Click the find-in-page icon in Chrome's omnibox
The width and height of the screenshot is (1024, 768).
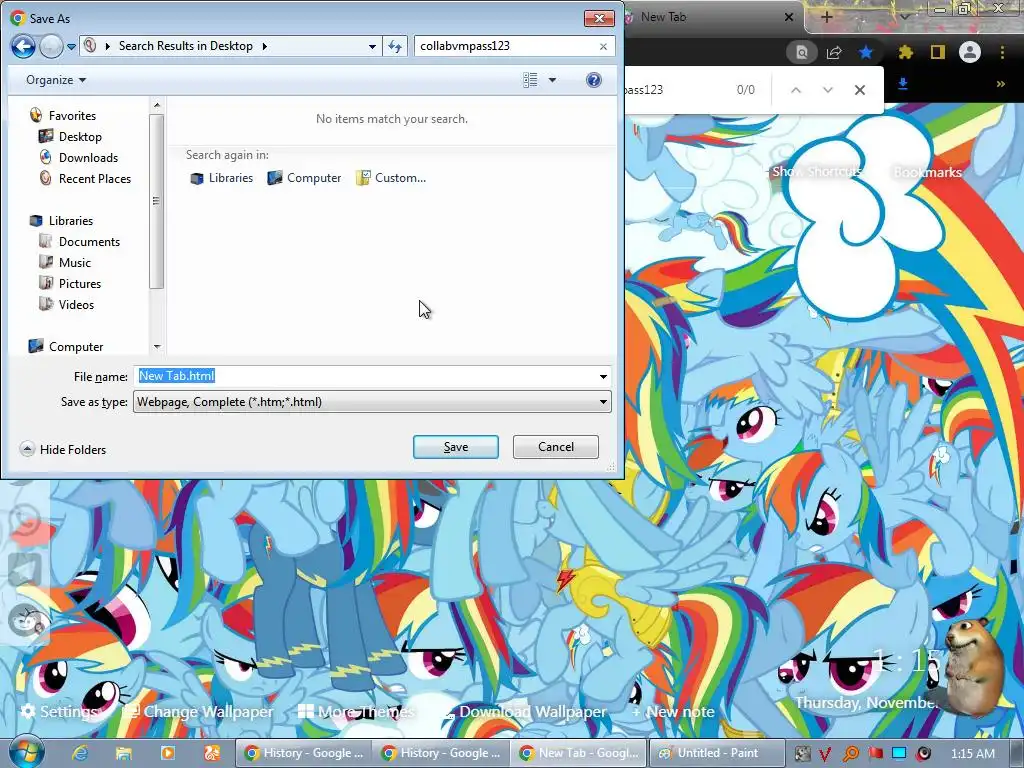(801, 52)
